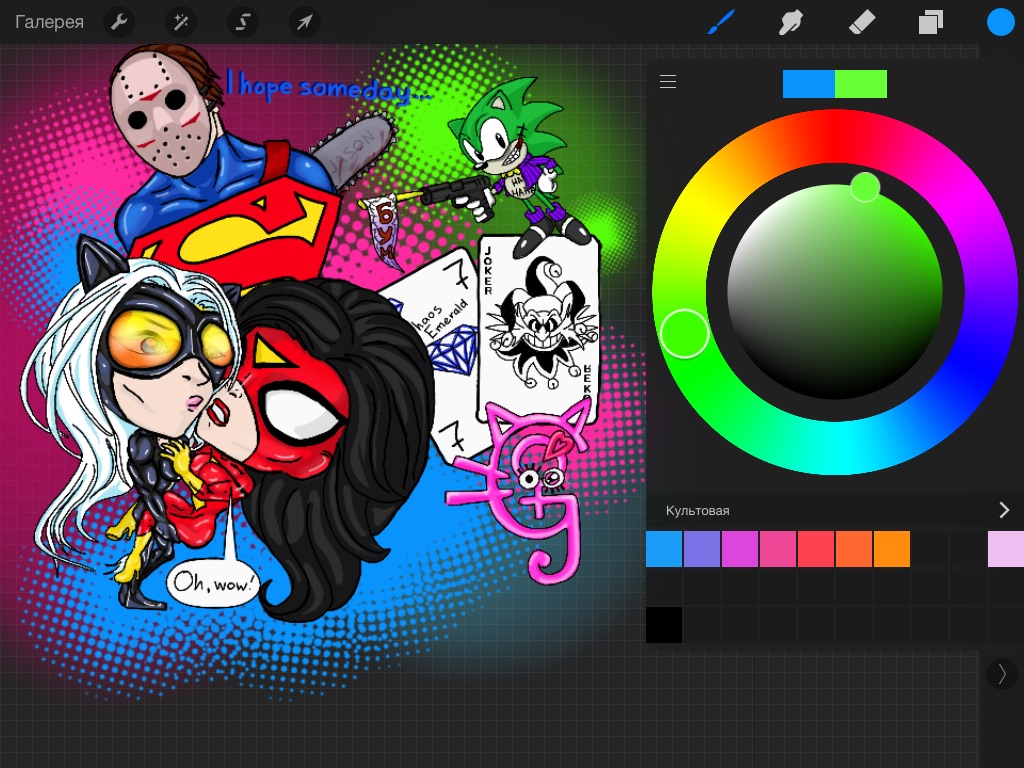Open the wrench Actions menu

tap(119, 22)
